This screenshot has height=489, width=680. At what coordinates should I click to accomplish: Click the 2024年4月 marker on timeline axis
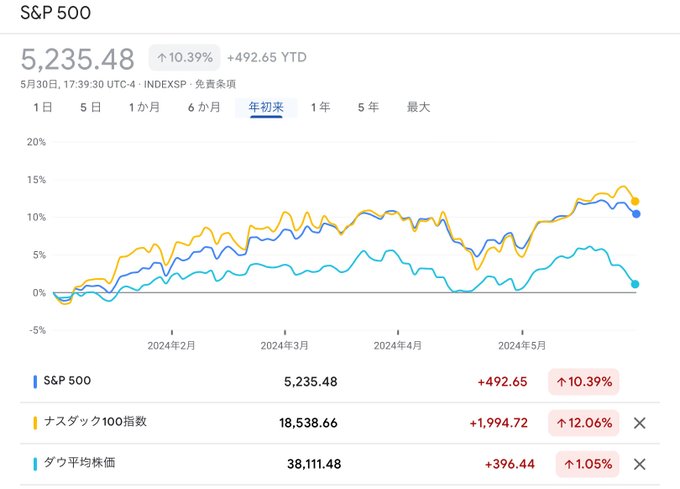398,346
